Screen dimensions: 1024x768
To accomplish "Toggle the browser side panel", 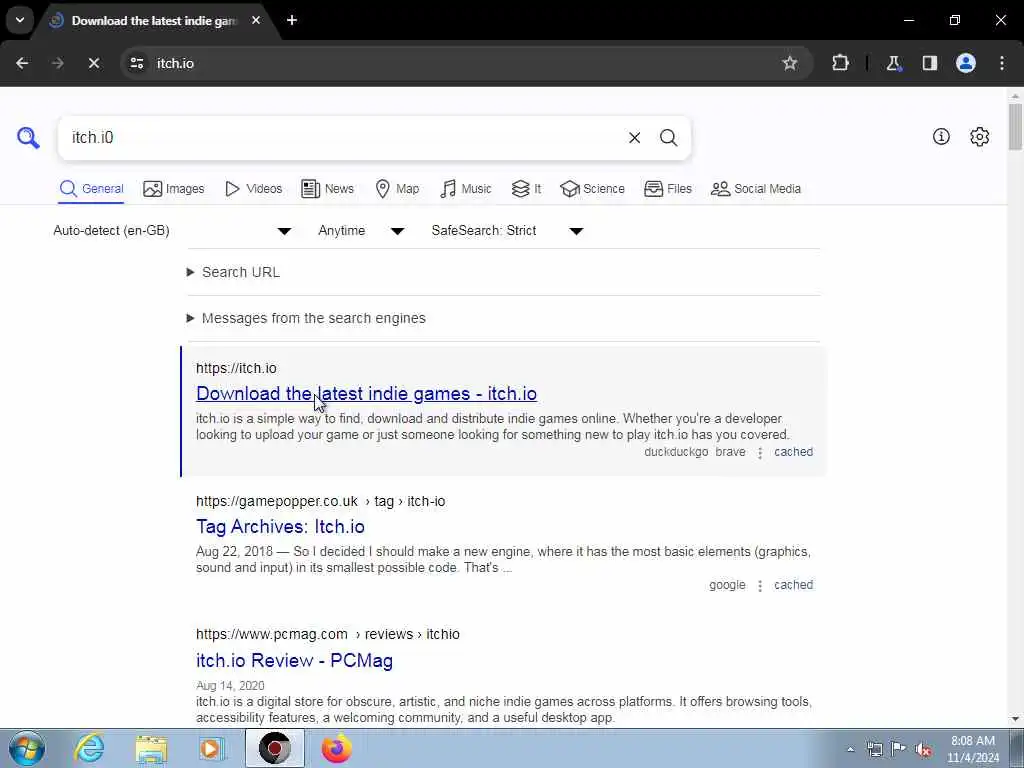I will tap(929, 63).
